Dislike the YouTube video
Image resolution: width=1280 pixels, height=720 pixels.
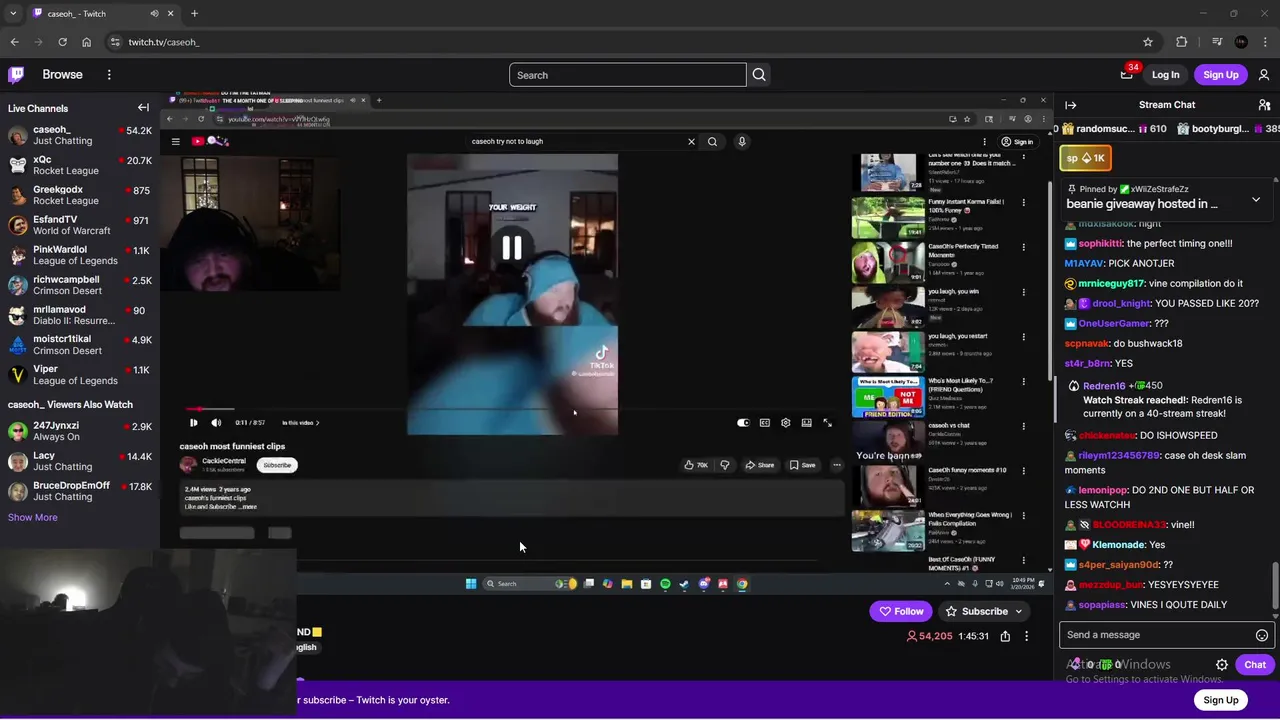tap(725, 465)
